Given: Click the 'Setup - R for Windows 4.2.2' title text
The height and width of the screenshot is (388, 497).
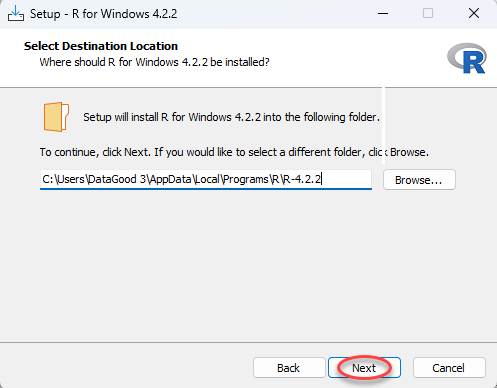Looking at the screenshot, I should (x=103, y=14).
